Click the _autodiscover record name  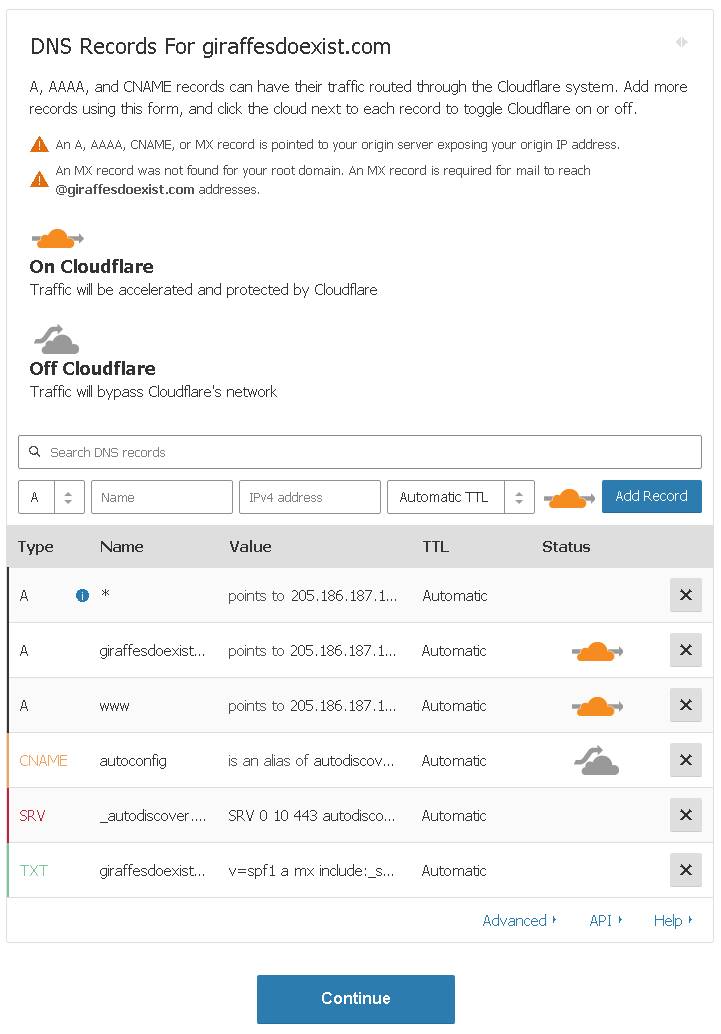152,816
